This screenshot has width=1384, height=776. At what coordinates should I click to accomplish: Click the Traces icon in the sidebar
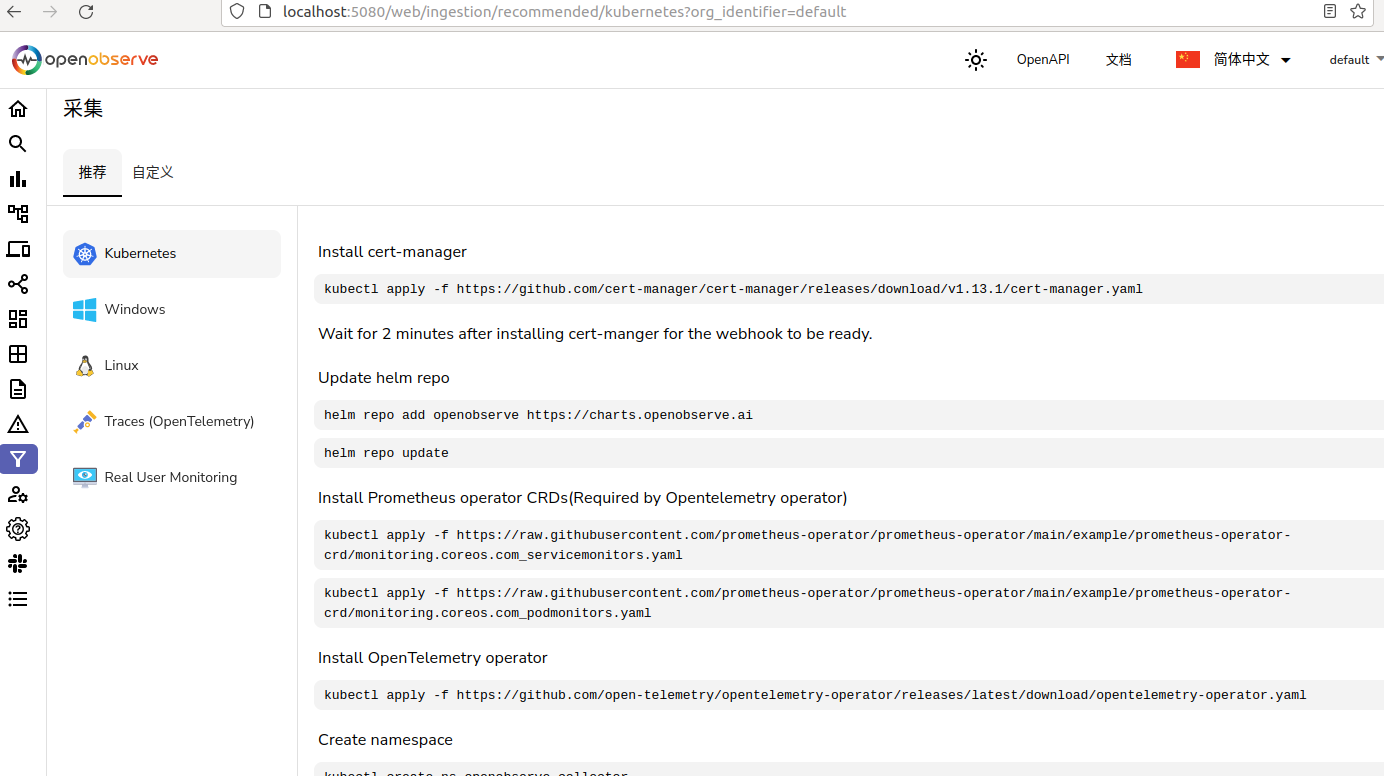pos(18,213)
